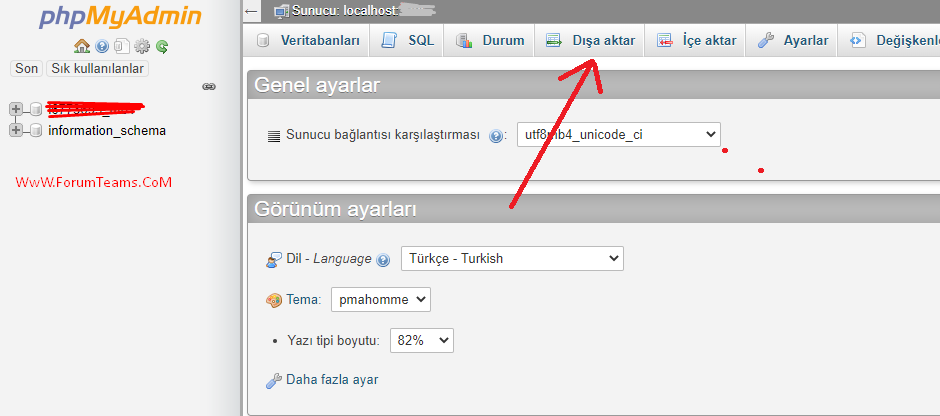Open the Türkçe - Turkish language dropdown
This screenshot has height=416, width=940.
tap(512, 258)
